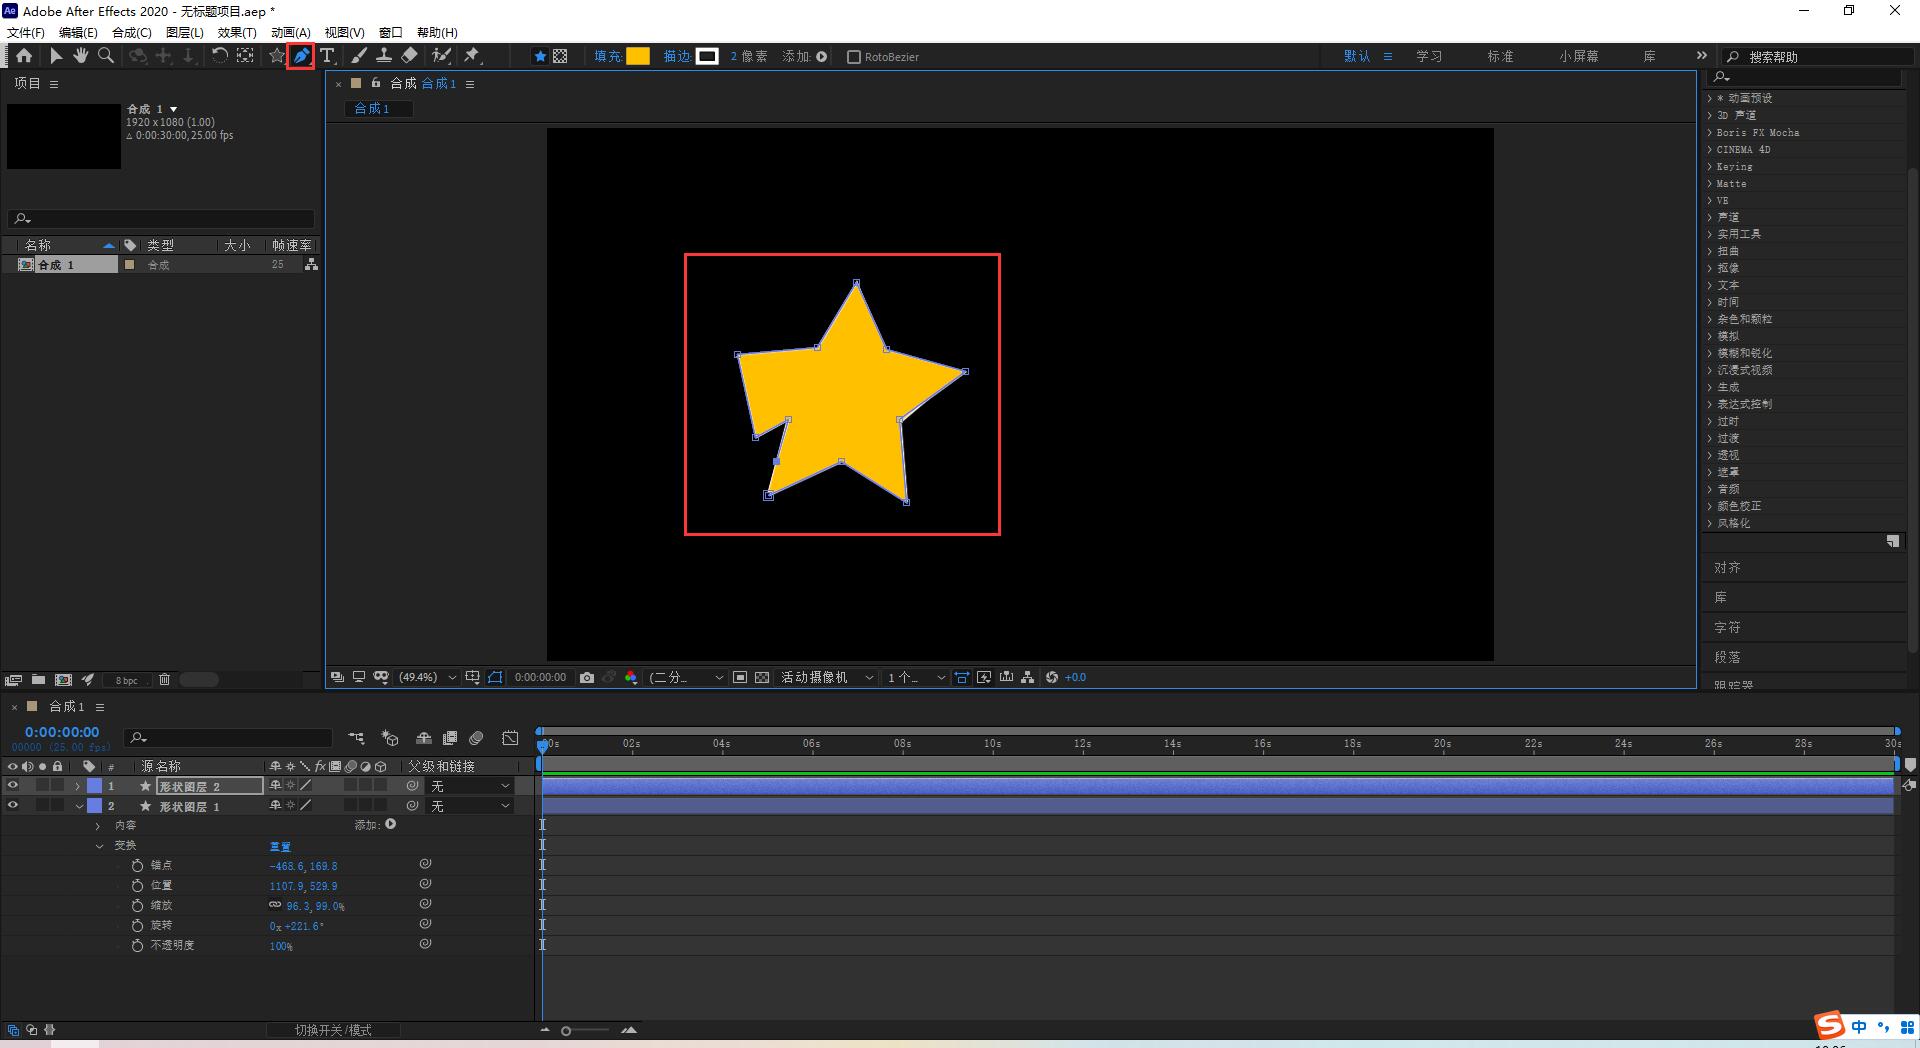Open the composition flowchart icon in viewer bar
The image size is (1920, 1048).
[x=1027, y=677]
